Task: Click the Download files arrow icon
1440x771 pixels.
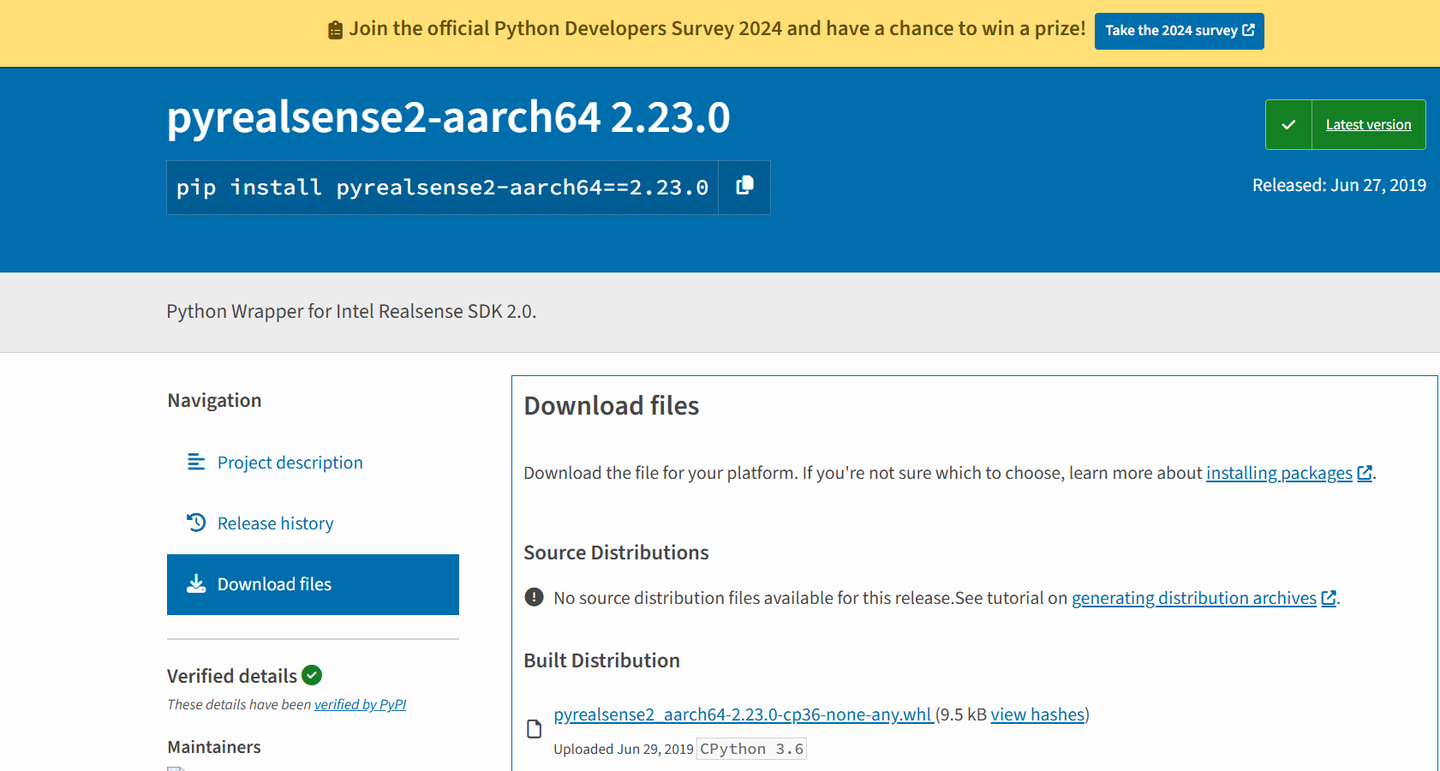Action: click(x=196, y=584)
